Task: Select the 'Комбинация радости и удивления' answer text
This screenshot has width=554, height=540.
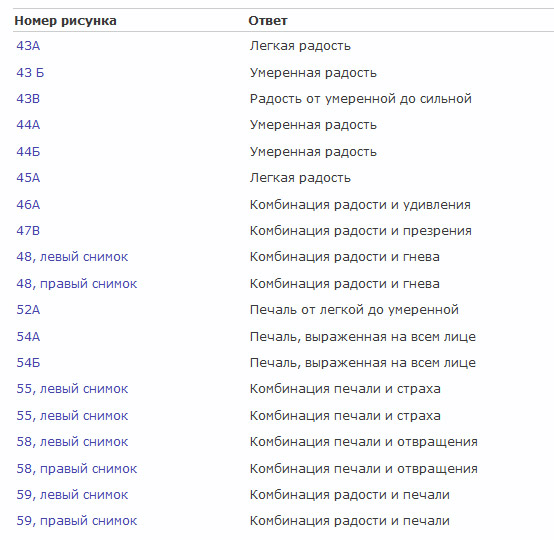Action: [360, 205]
